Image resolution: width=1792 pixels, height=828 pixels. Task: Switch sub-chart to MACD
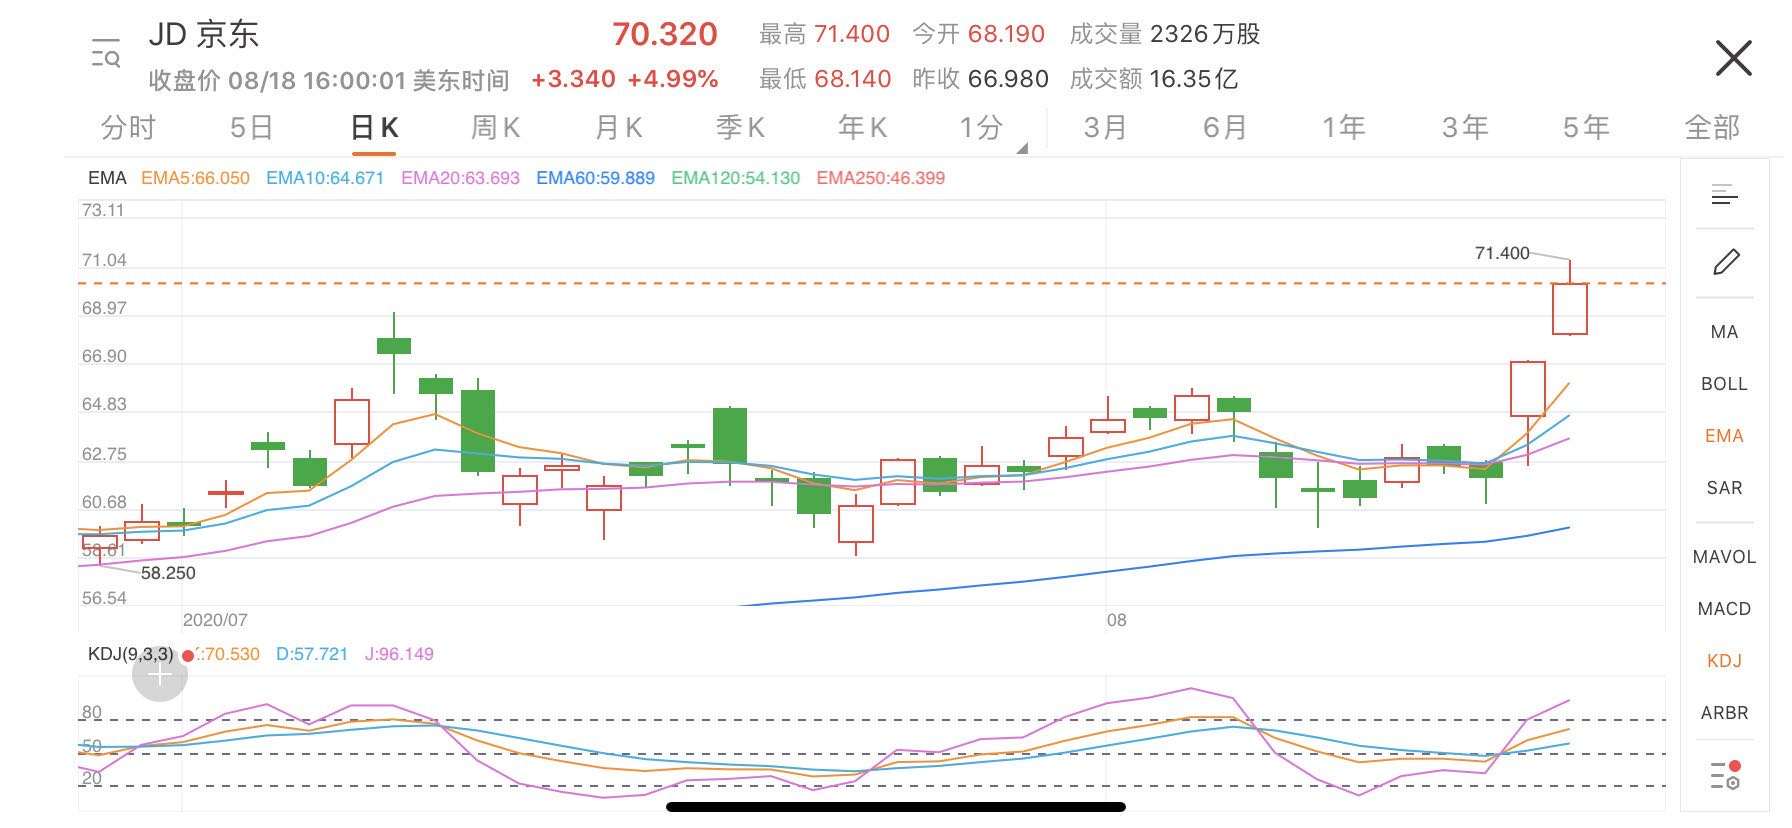point(1724,609)
